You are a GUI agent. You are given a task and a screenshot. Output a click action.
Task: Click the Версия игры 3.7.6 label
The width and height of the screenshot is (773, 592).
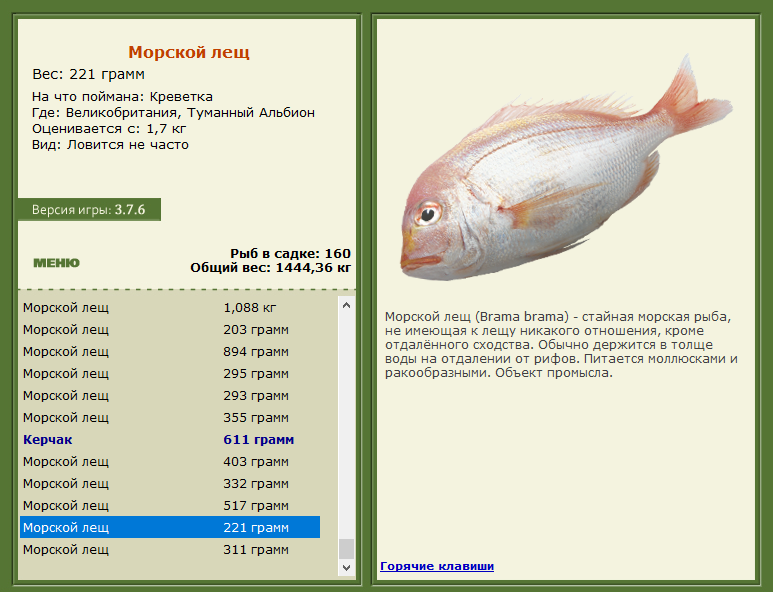[89, 209]
